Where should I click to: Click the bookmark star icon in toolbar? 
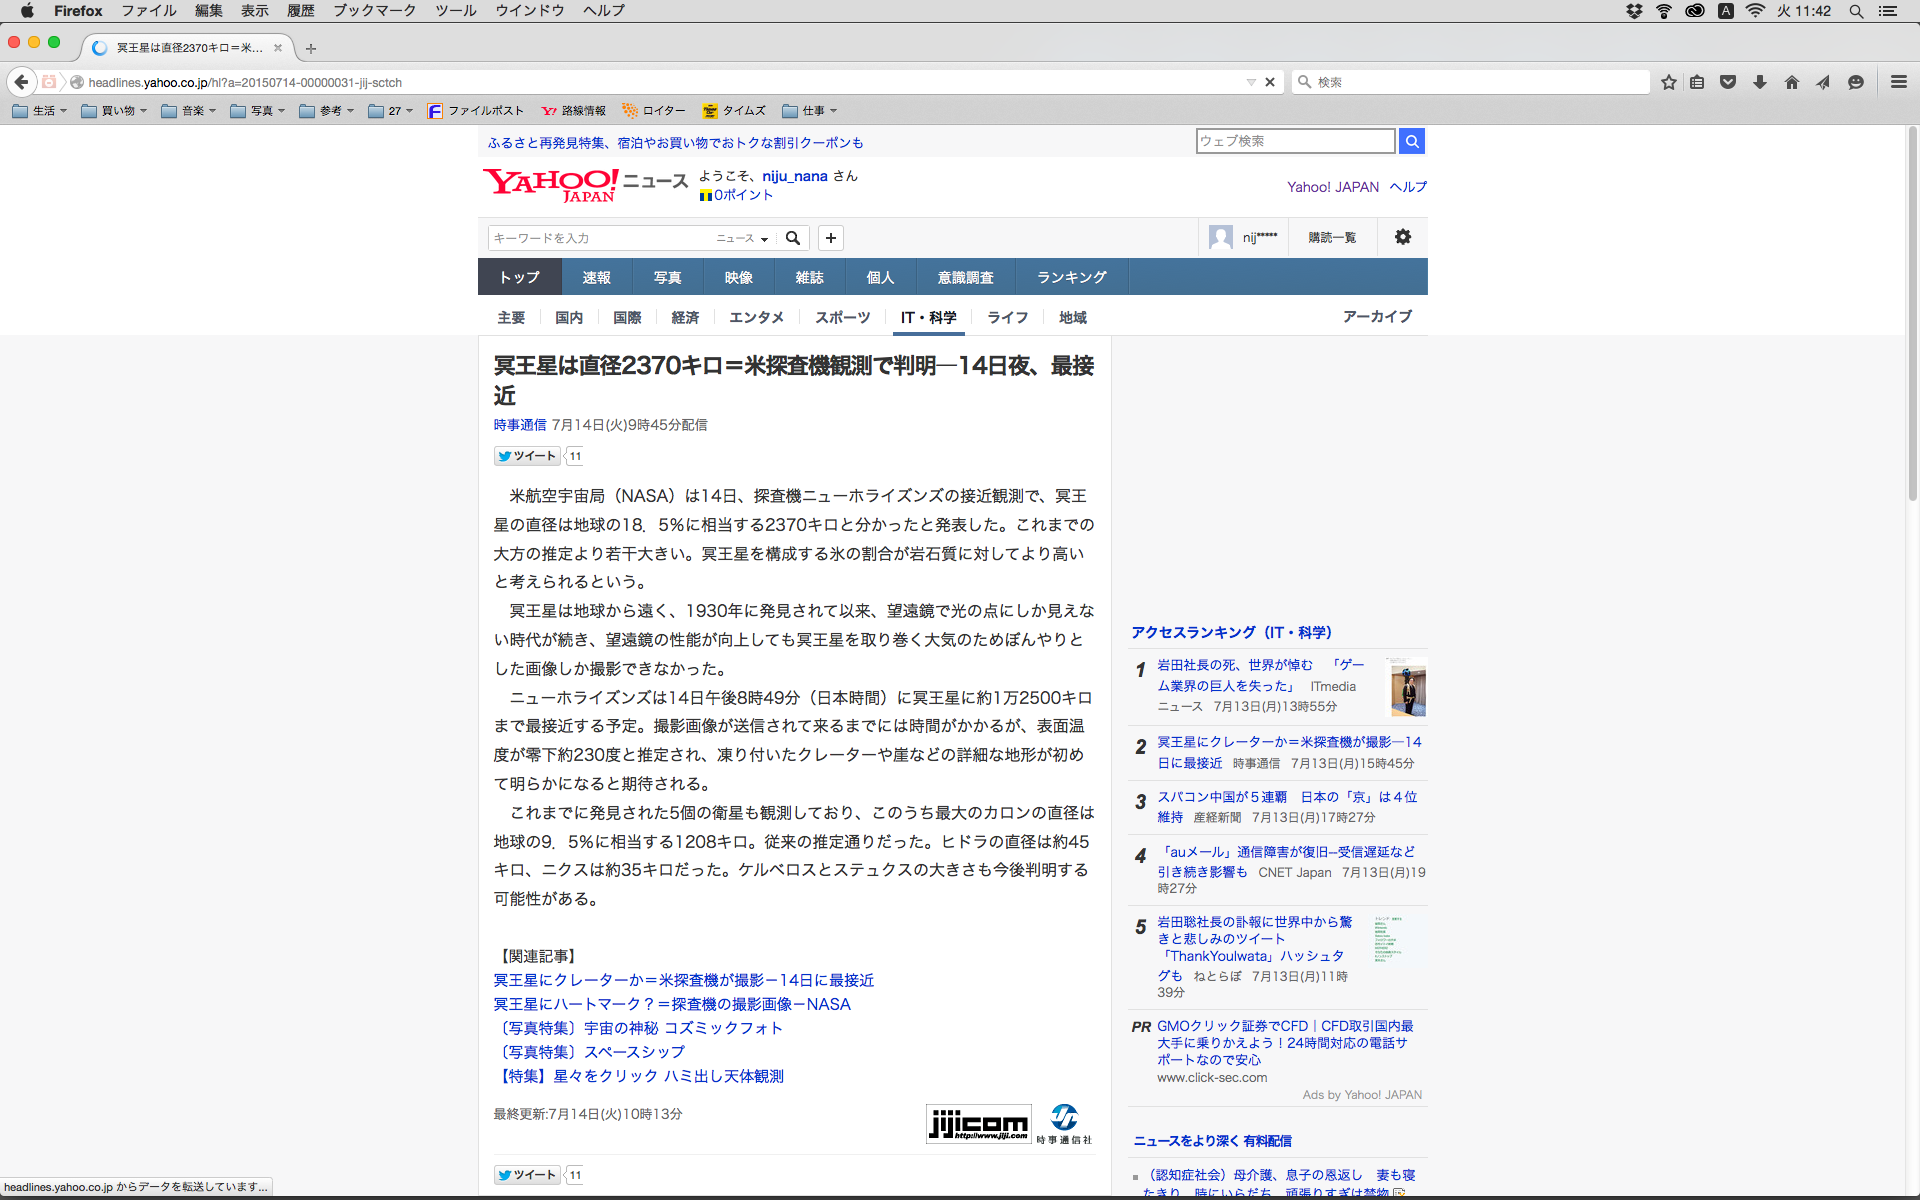point(1668,83)
